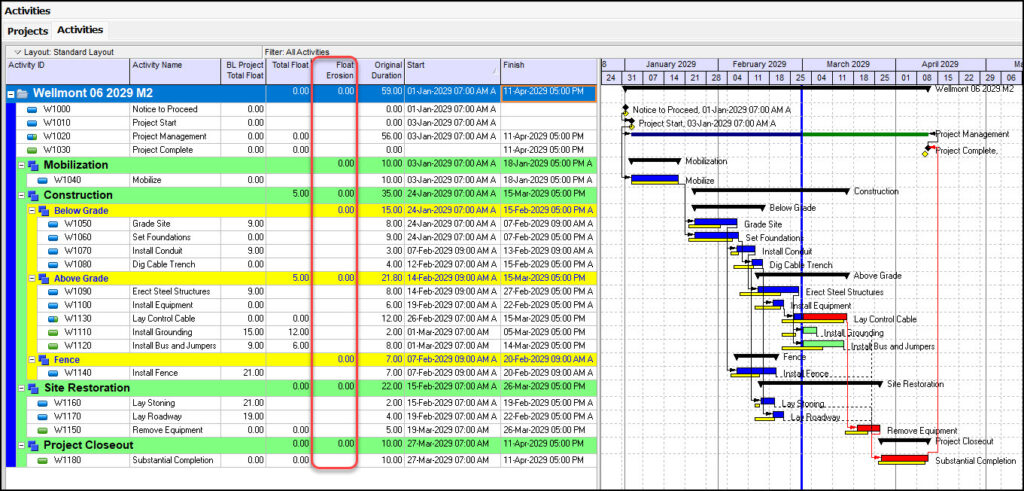The width and height of the screenshot is (1024, 491).
Task: Select the Project Management activity name
Action: click(169, 136)
